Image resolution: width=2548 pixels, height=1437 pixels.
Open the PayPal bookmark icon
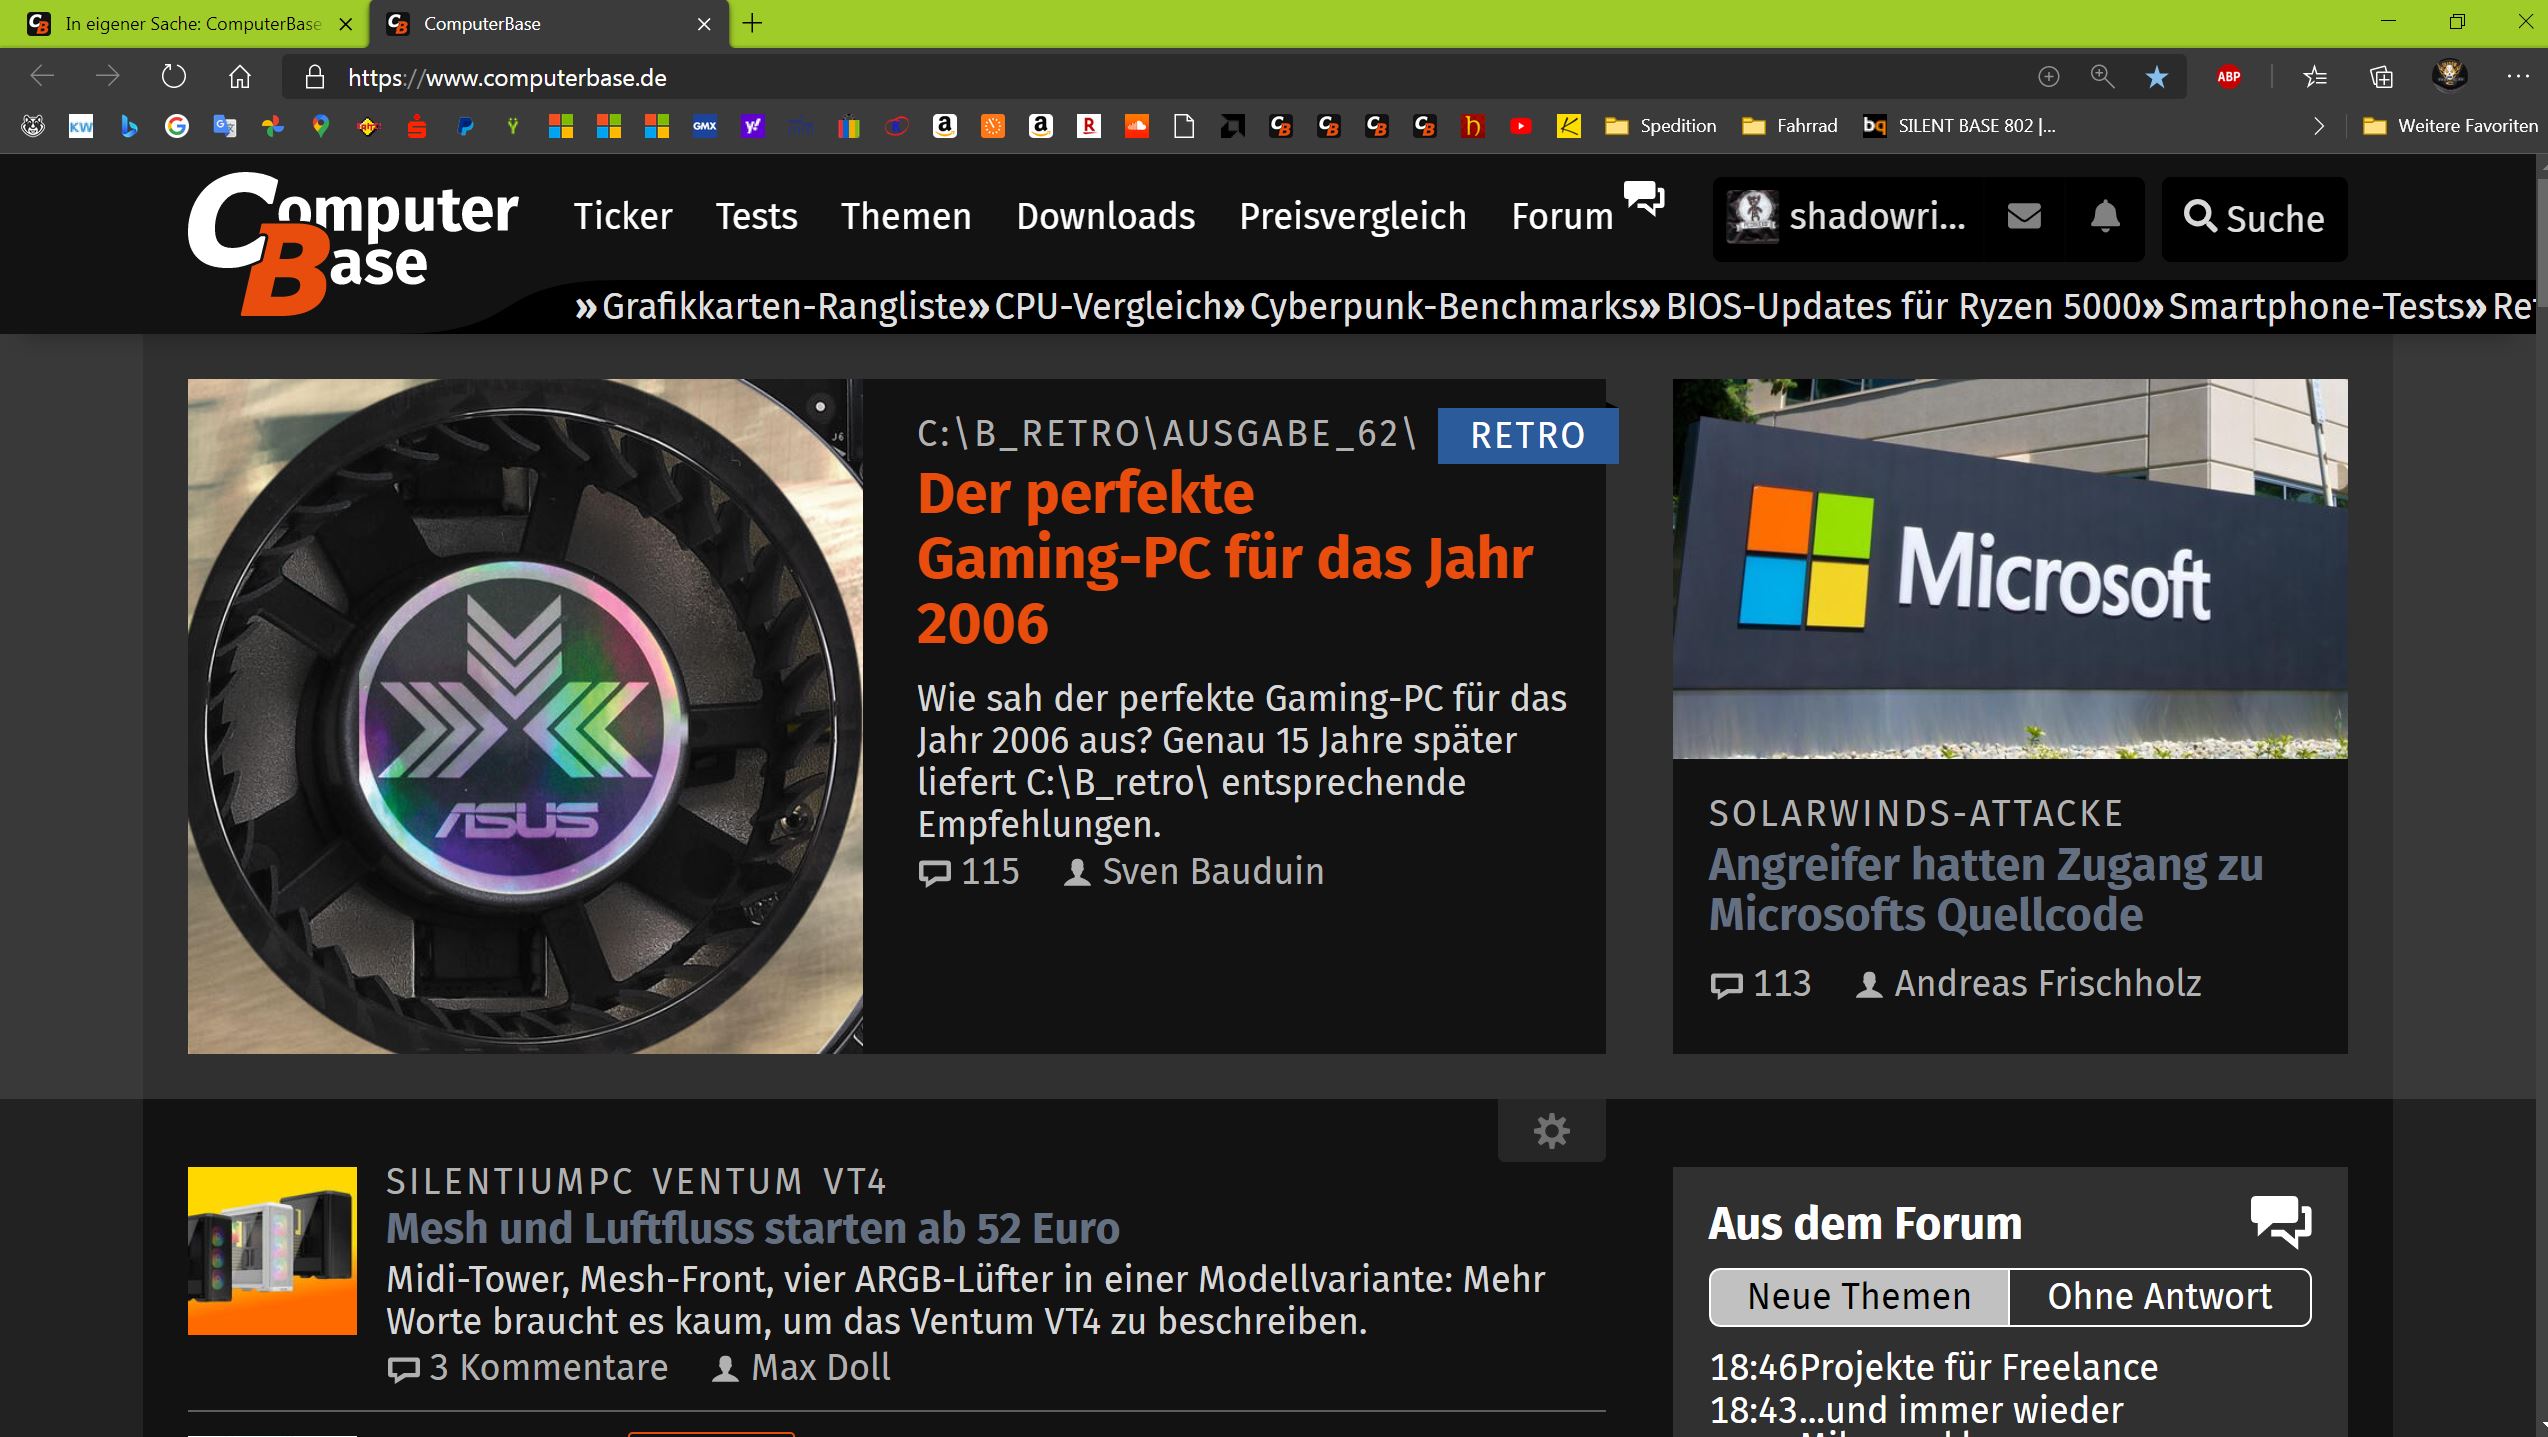pyautogui.click(x=464, y=126)
